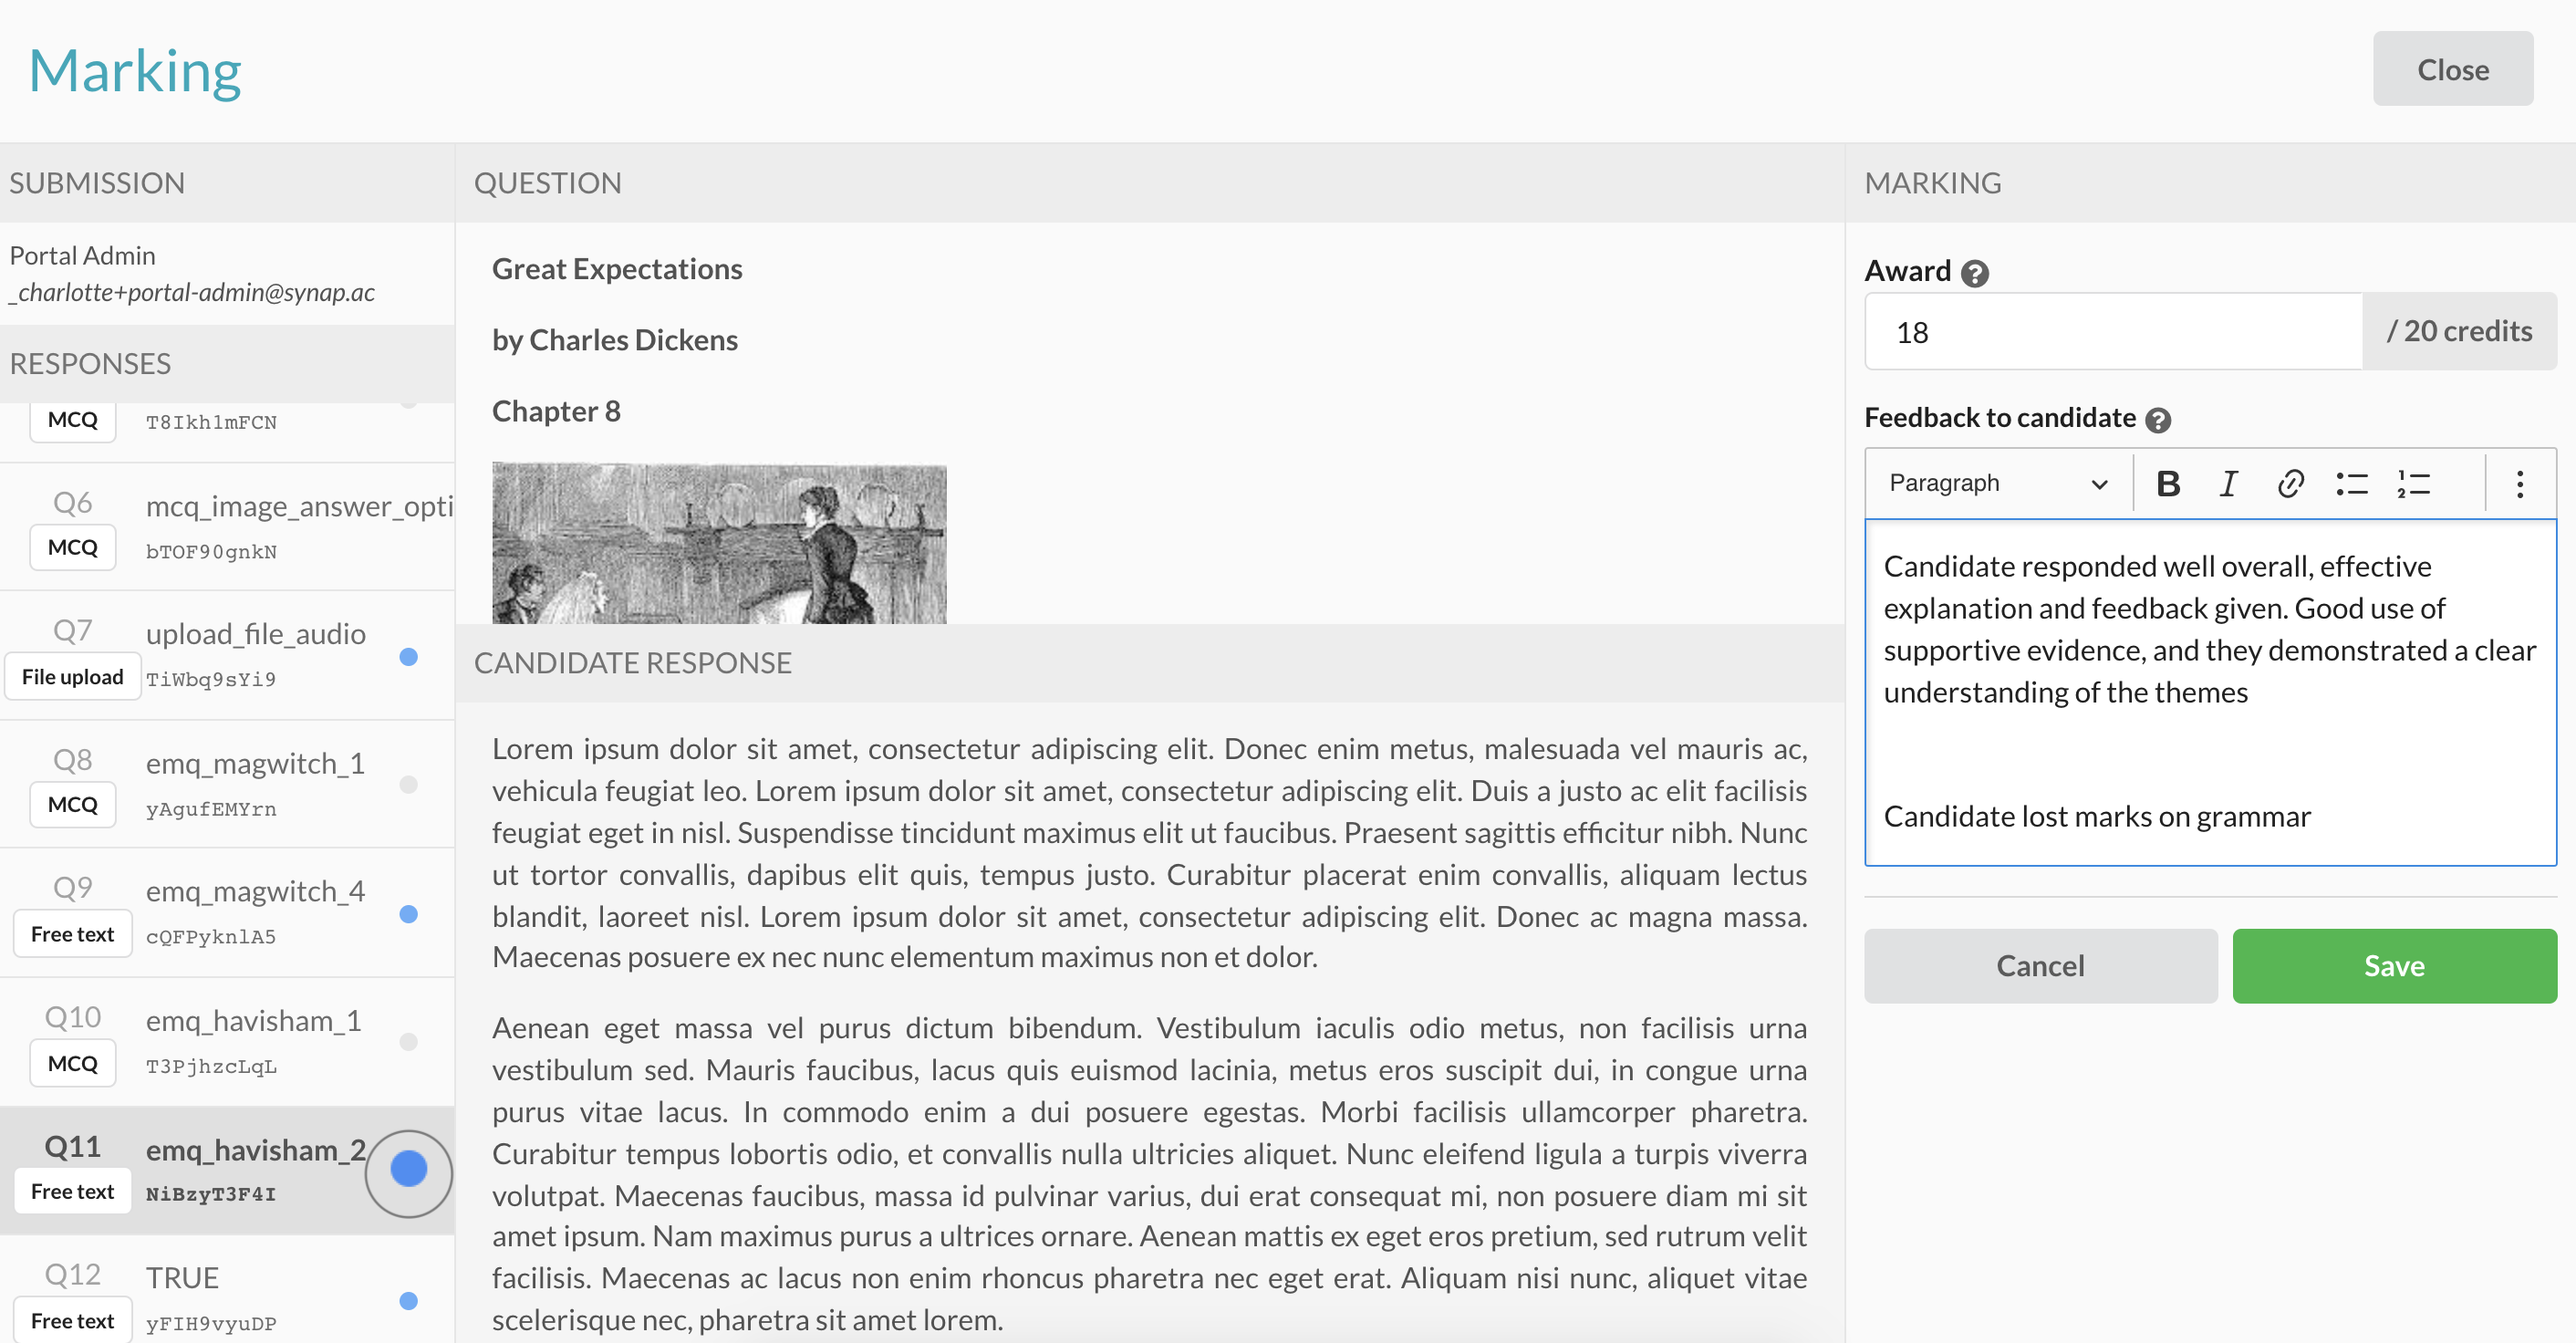The height and width of the screenshot is (1343, 2576).
Task: Click the blue status dot for Q9
Action: 408,914
